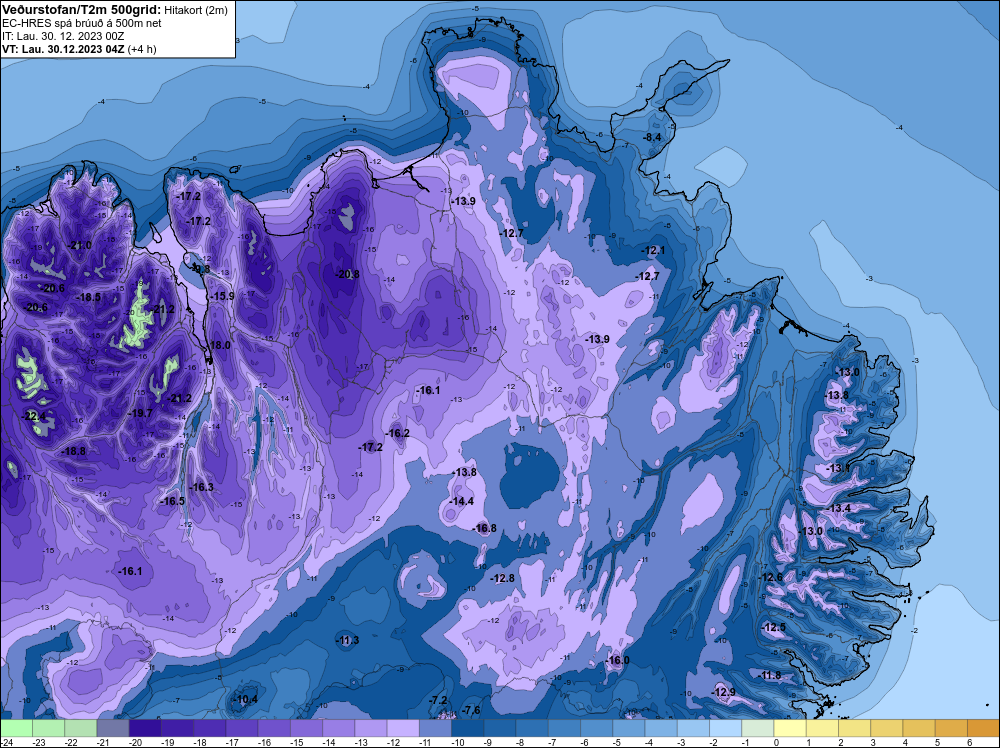This screenshot has height=748, width=1000.
Task: Click the -21.0 temperature reading
Action: click(x=80, y=246)
